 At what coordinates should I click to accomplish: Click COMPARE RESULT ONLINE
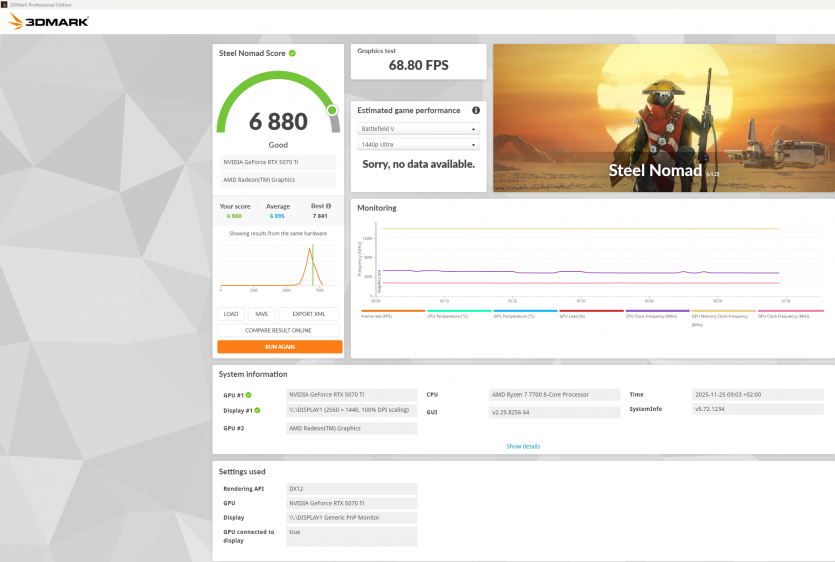point(278,330)
